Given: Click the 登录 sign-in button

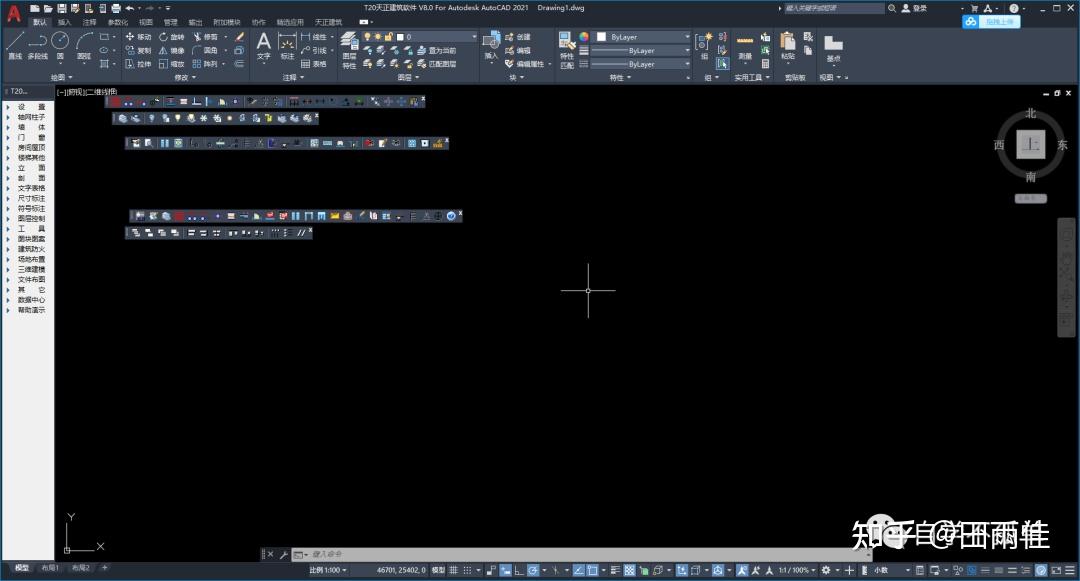Looking at the screenshot, I should click(x=915, y=8).
